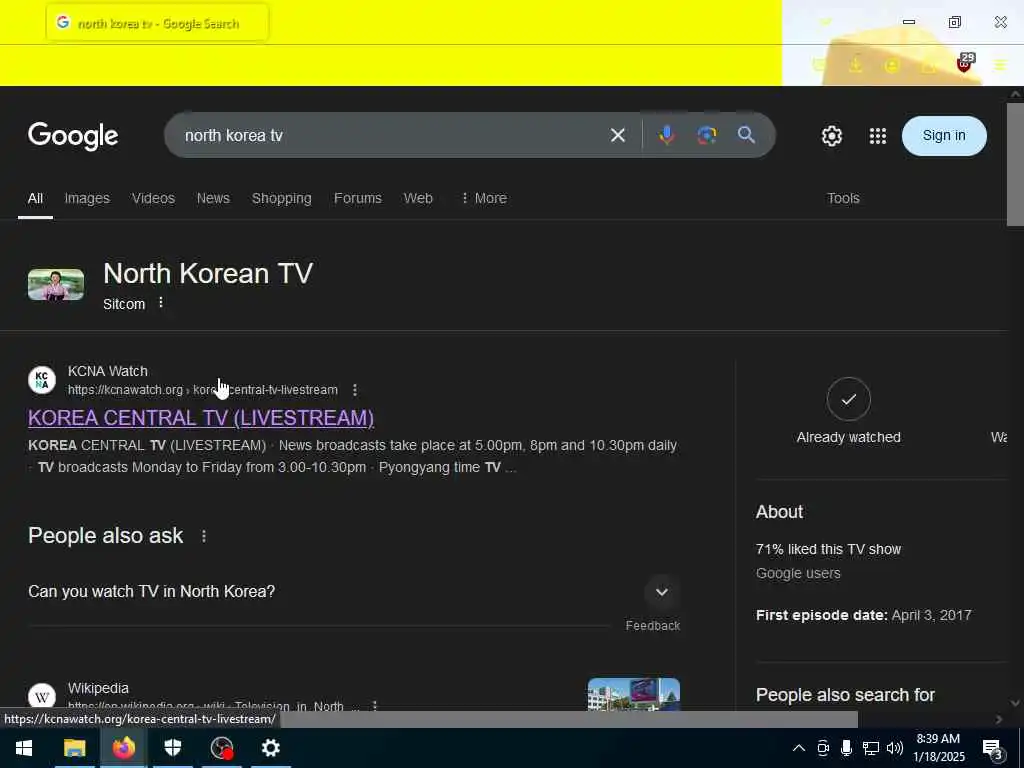Open network status in system tray
1024x768 pixels.
pyautogui.click(x=871, y=748)
